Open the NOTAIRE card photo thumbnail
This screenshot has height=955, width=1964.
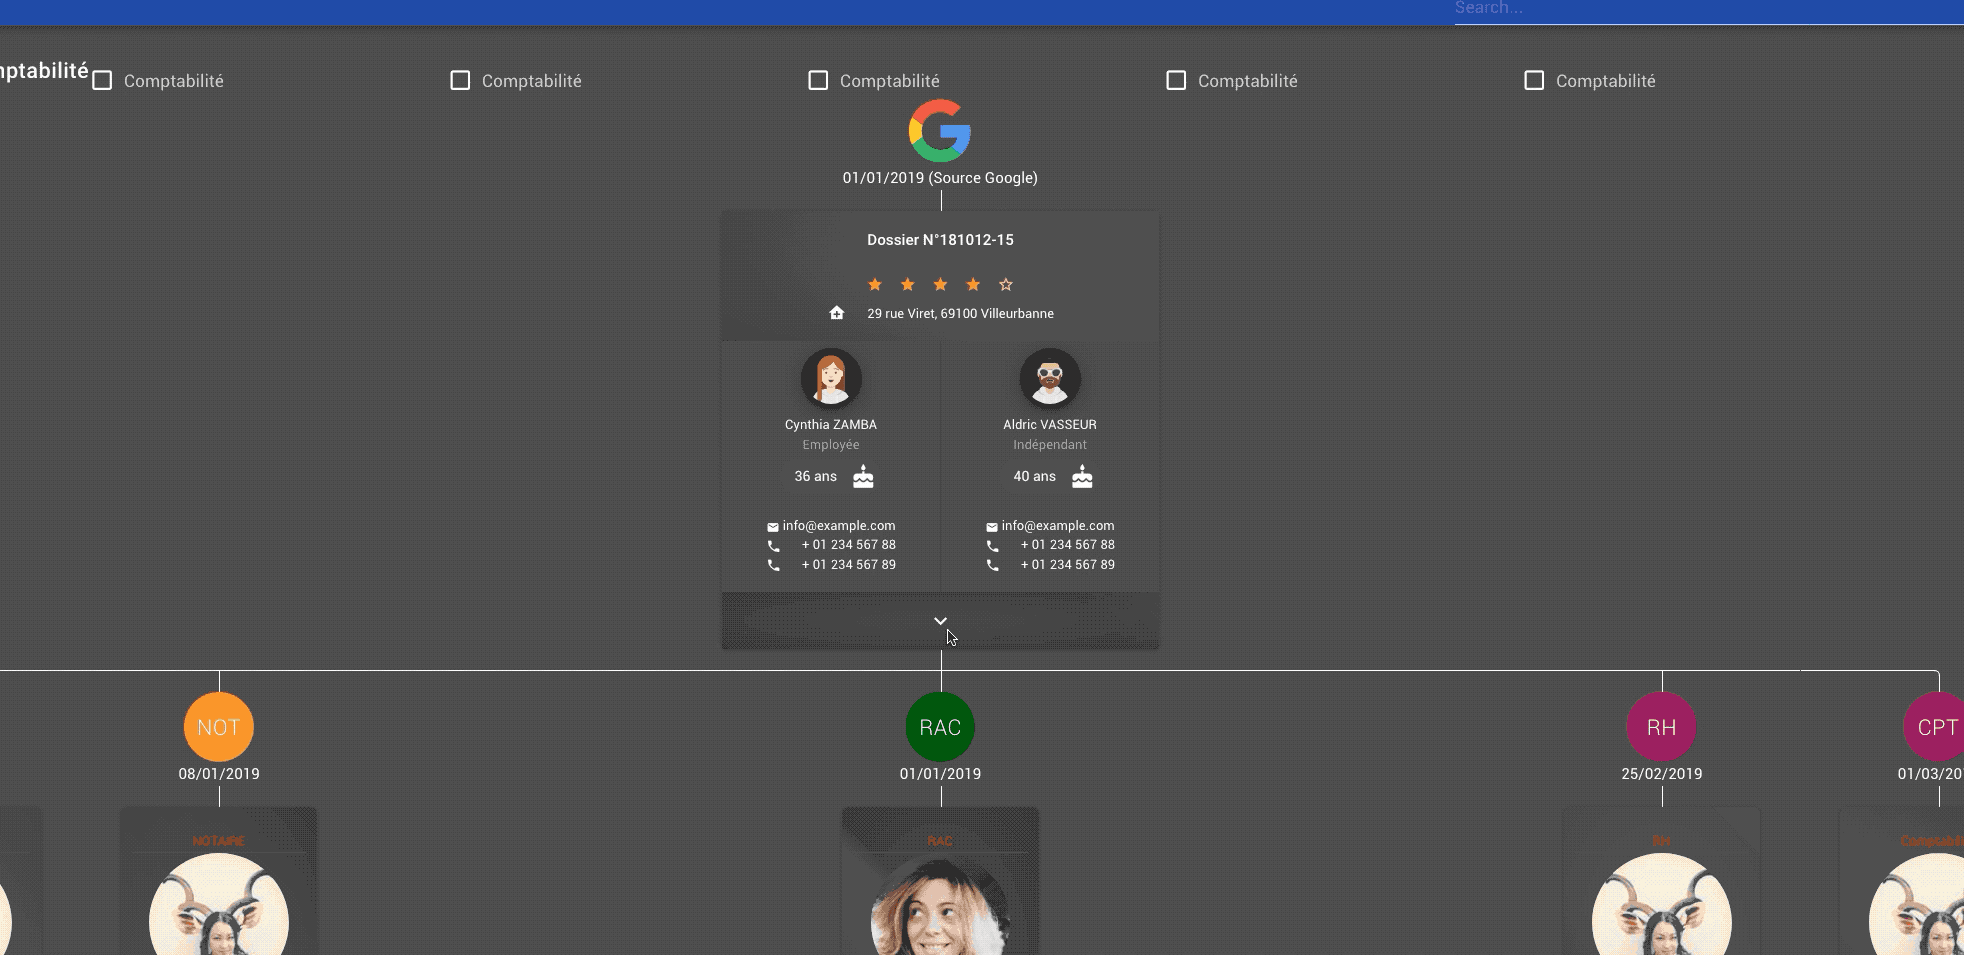(219, 905)
